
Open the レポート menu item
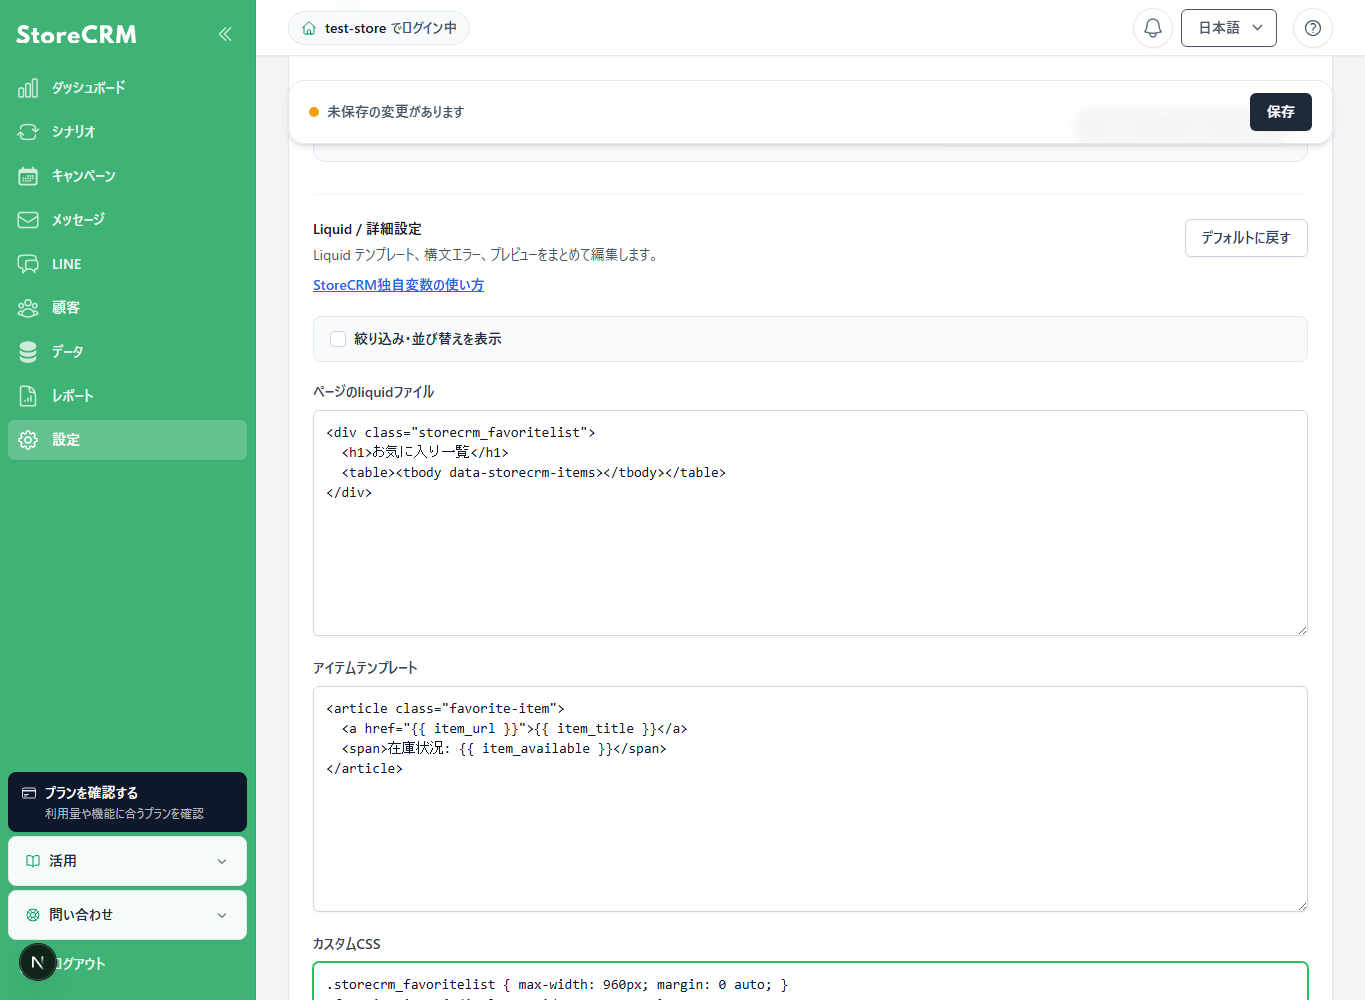tap(127, 396)
